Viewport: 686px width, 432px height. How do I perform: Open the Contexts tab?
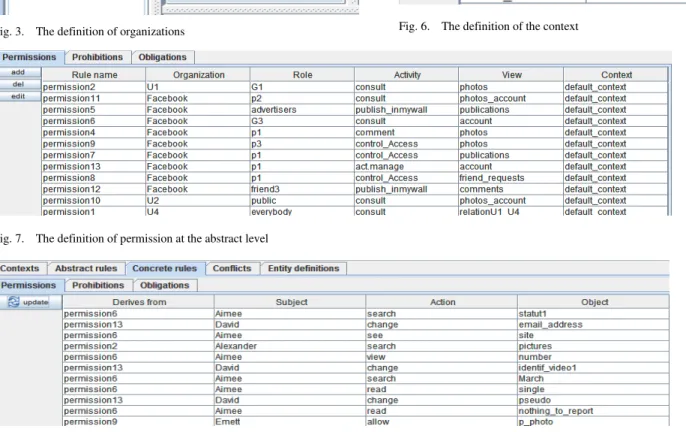(21, 268)
